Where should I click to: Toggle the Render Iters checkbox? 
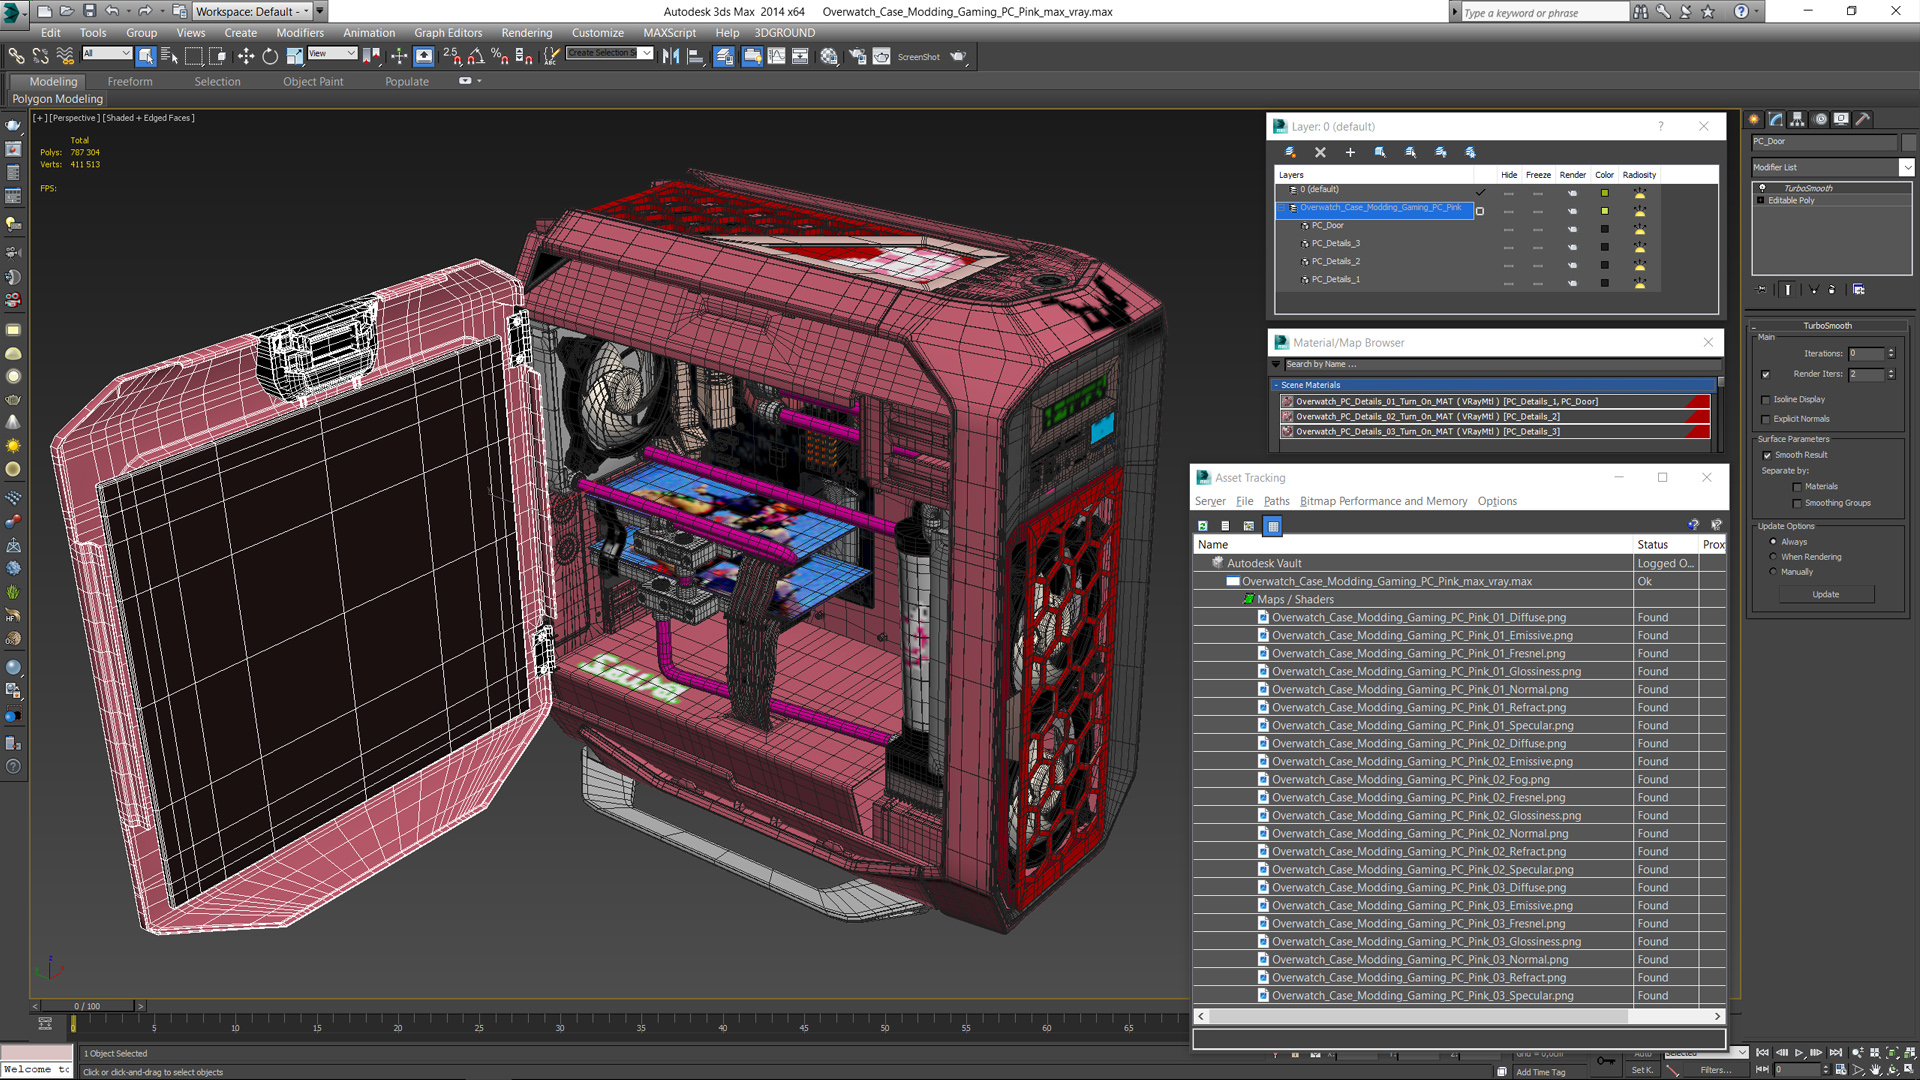tap(1766, 375)
